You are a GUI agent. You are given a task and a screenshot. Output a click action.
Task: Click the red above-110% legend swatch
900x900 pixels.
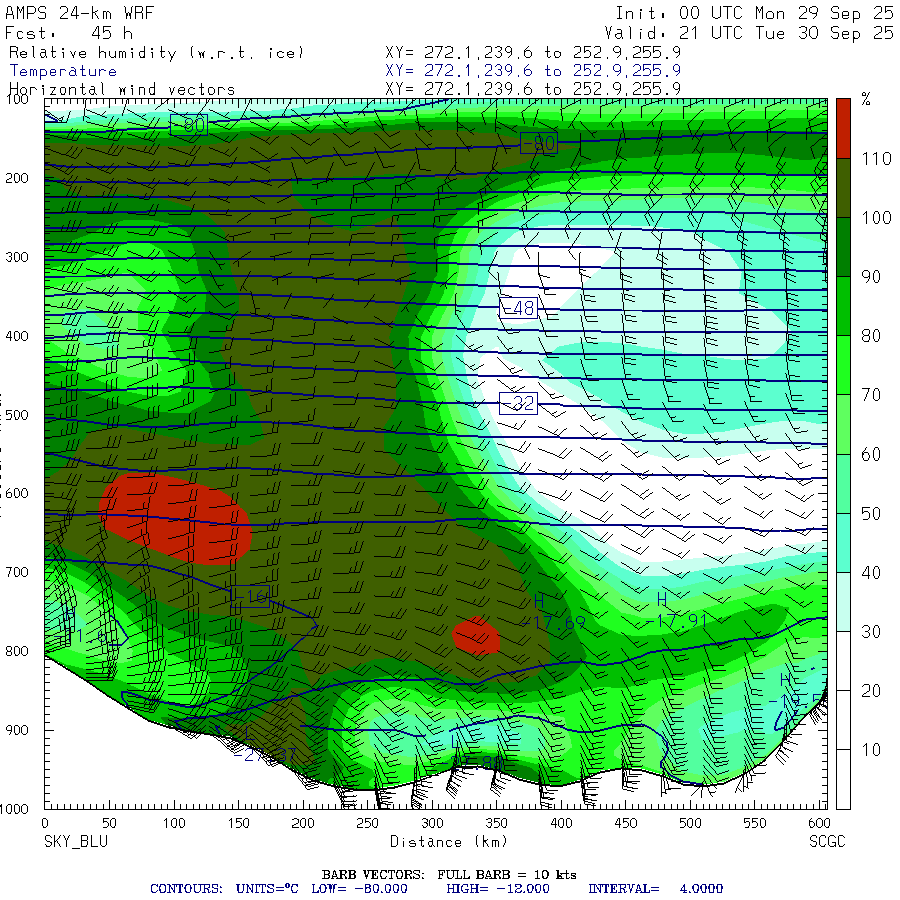tap(843, 129)
